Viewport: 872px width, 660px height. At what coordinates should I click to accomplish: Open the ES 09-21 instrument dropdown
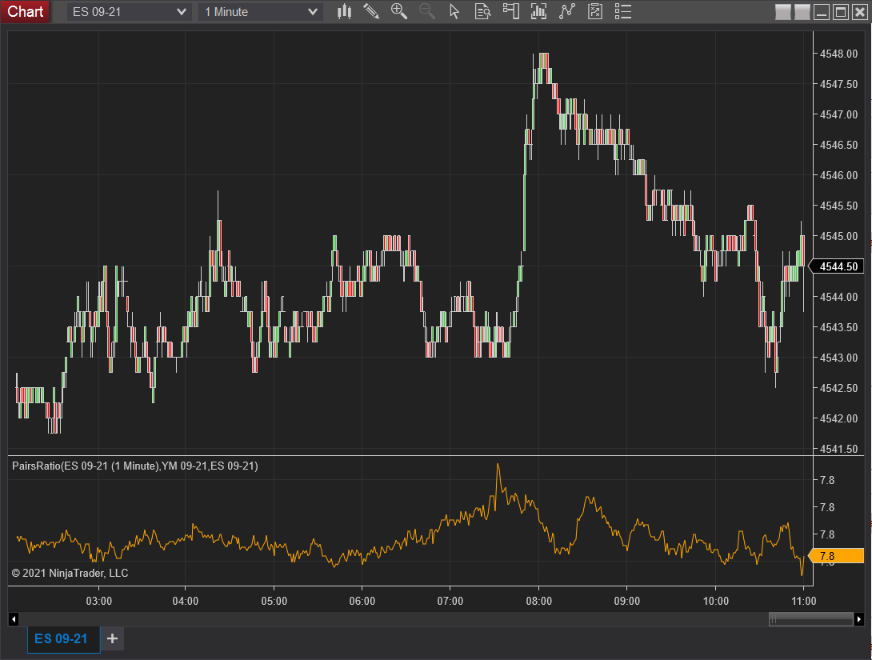pos(129,12)
